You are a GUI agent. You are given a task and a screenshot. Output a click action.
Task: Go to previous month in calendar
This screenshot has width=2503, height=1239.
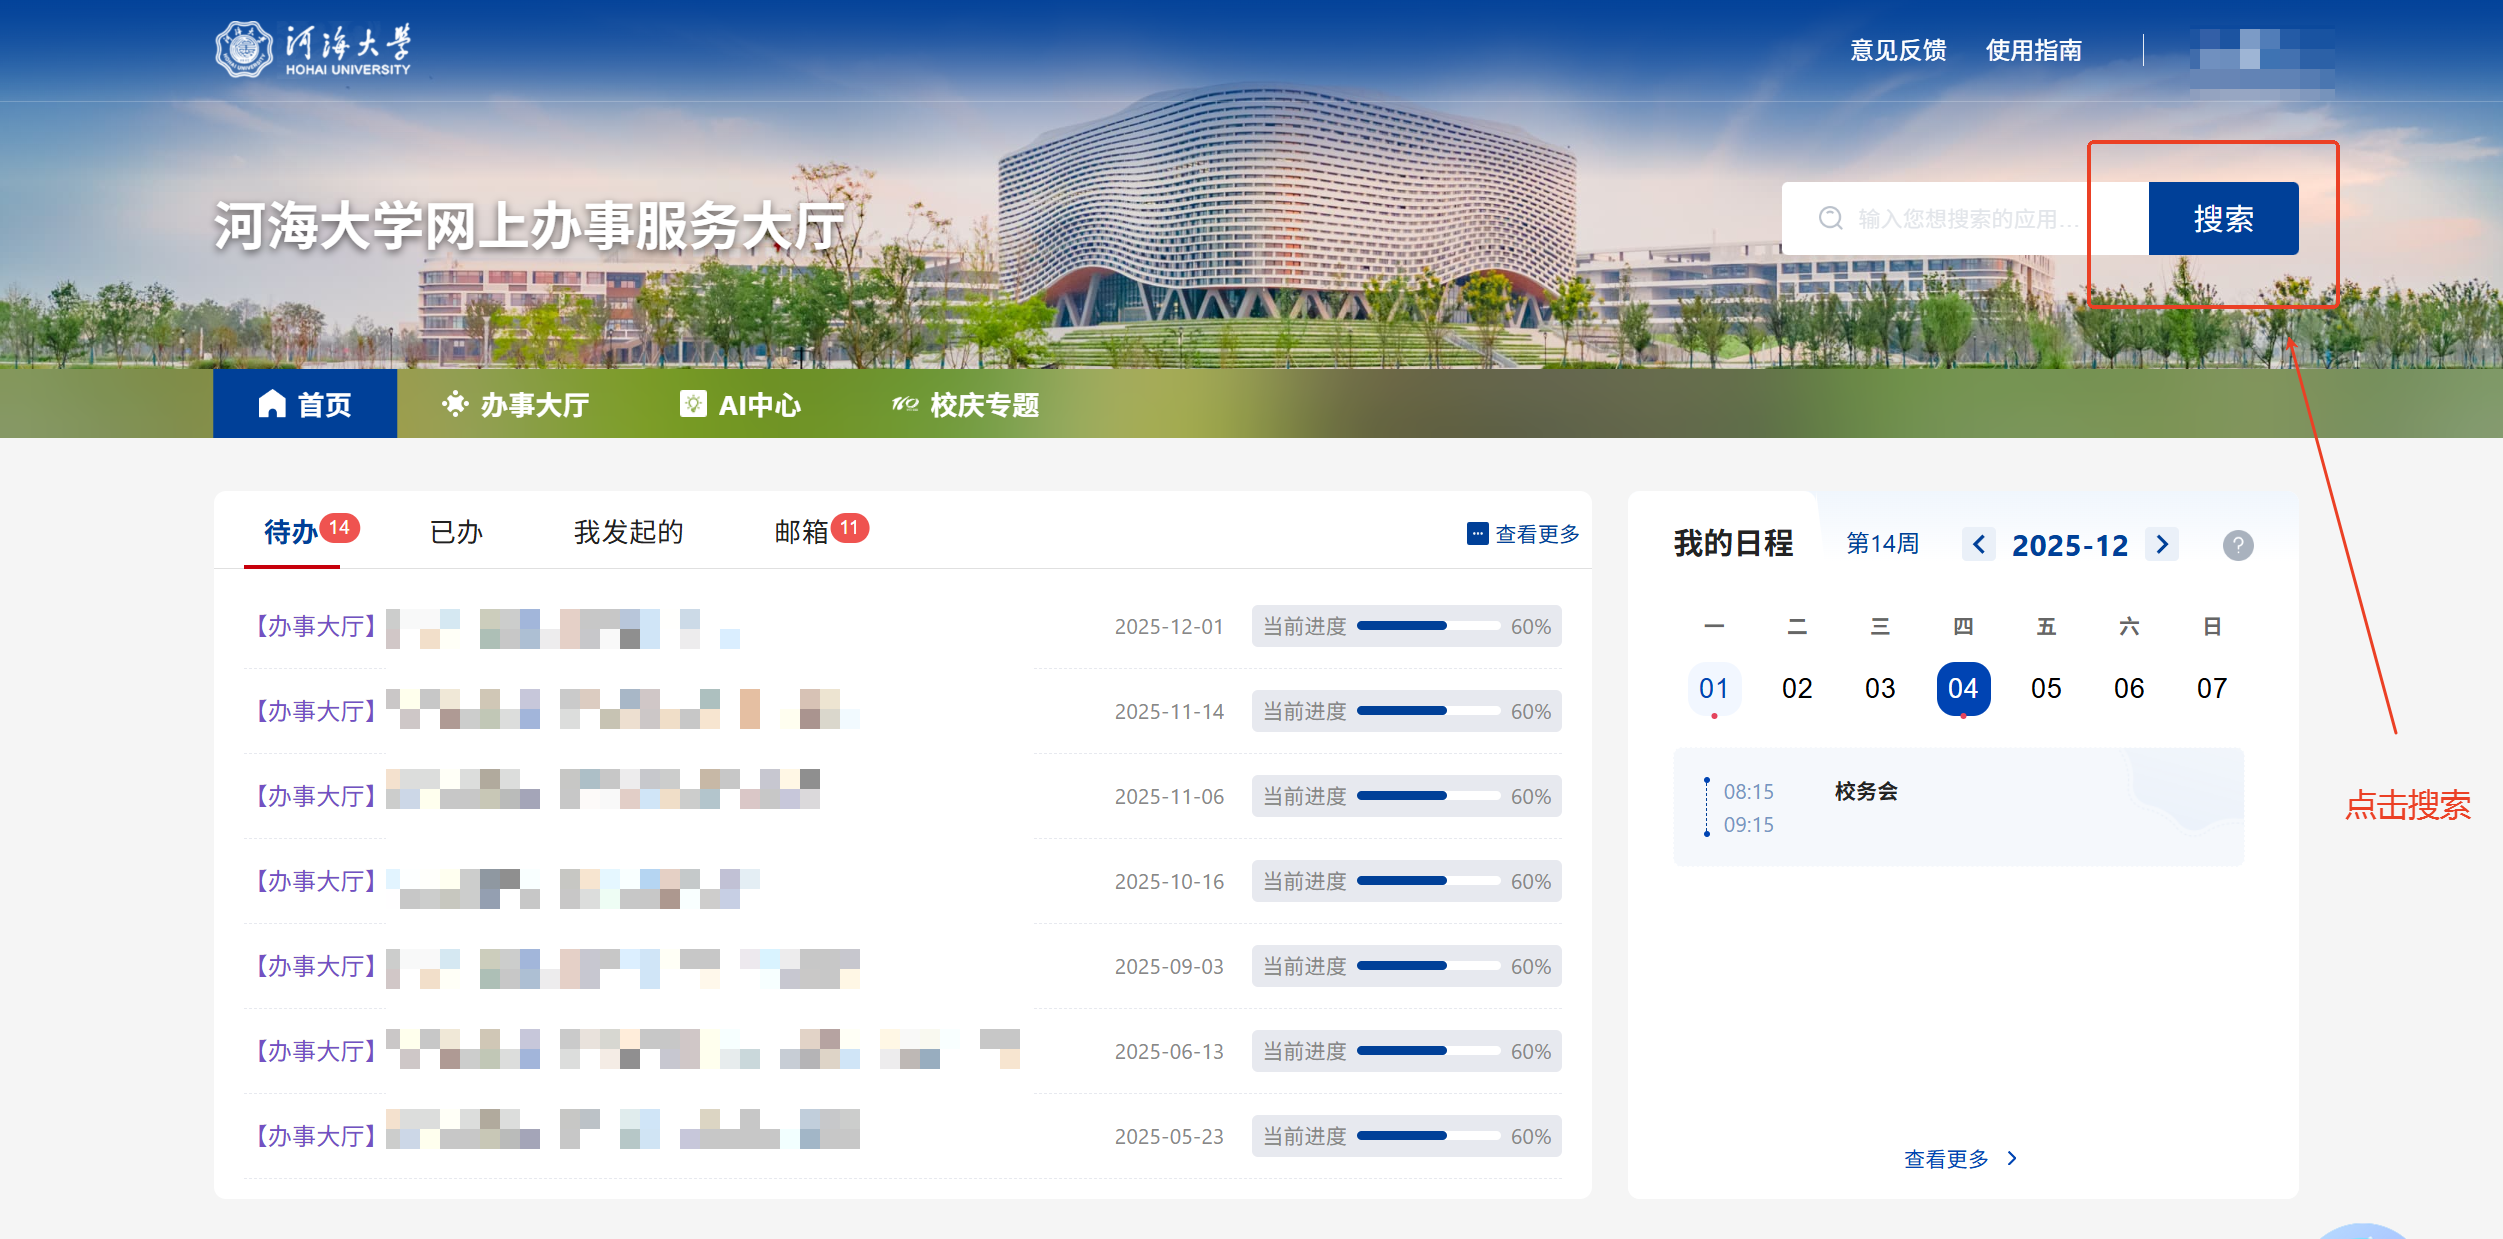point(1978,544)
